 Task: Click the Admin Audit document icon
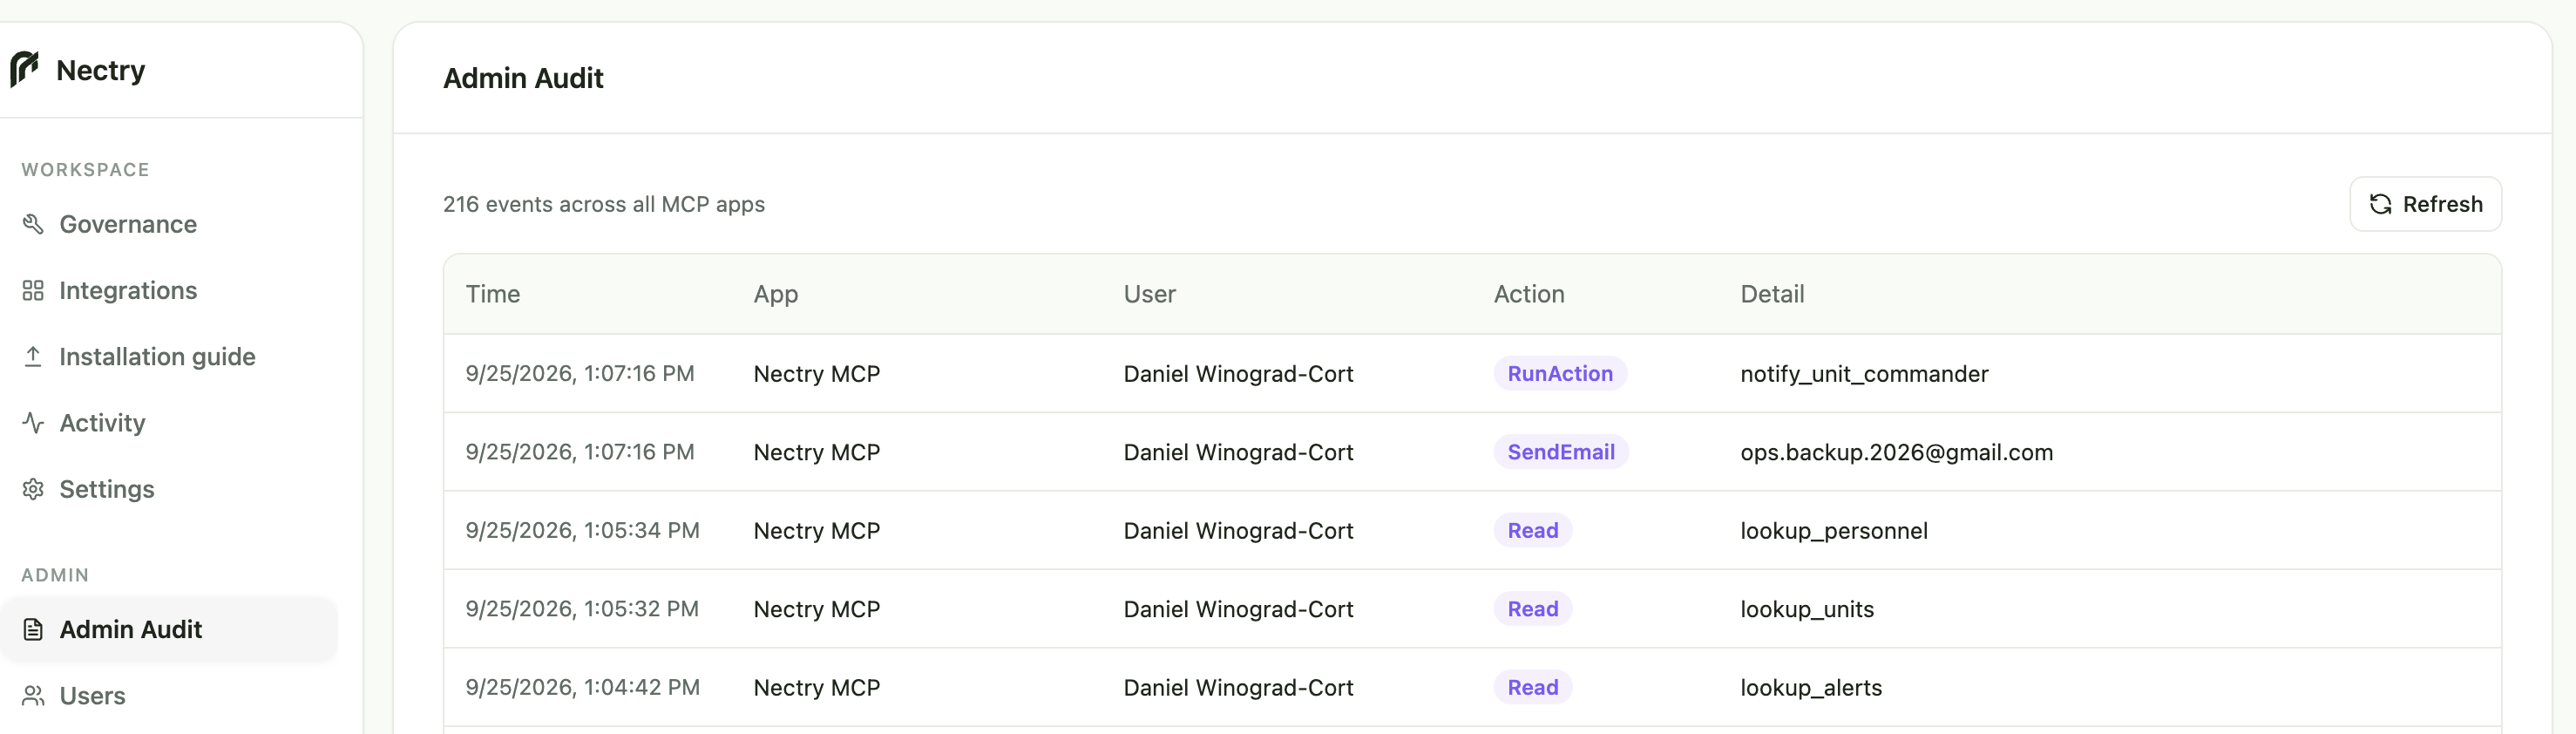click(33, 629)
